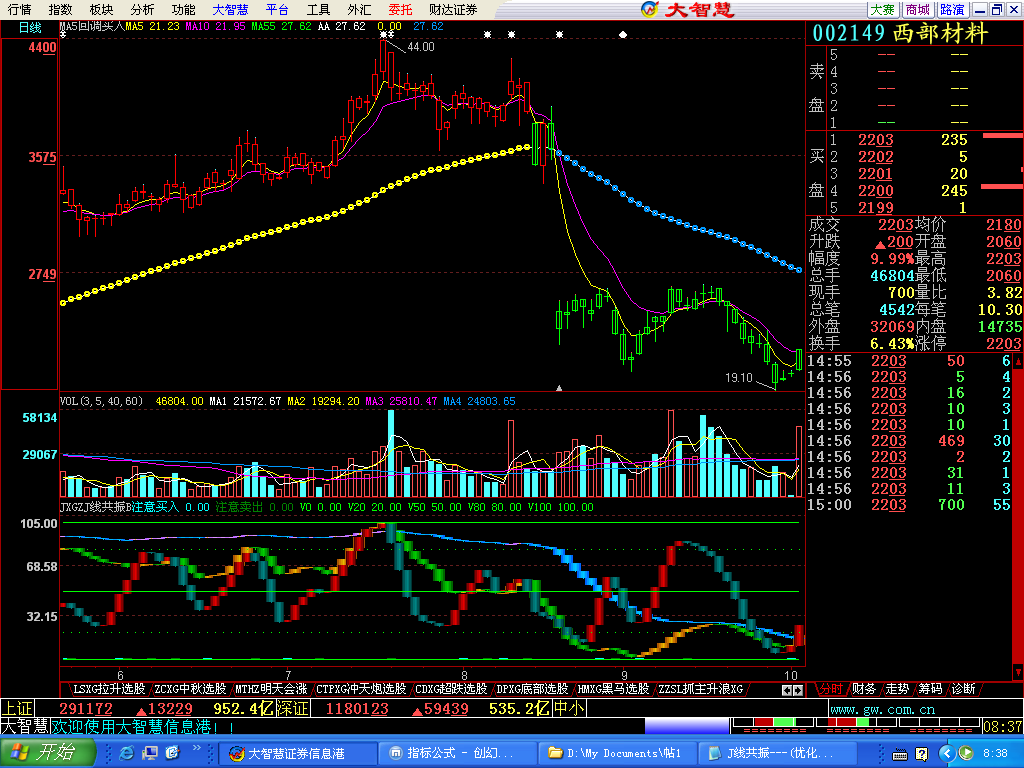Open the 指数 menu
The width and height of the screenshot is (1024, 768).
pyautogui.click(x=60, y=10)
